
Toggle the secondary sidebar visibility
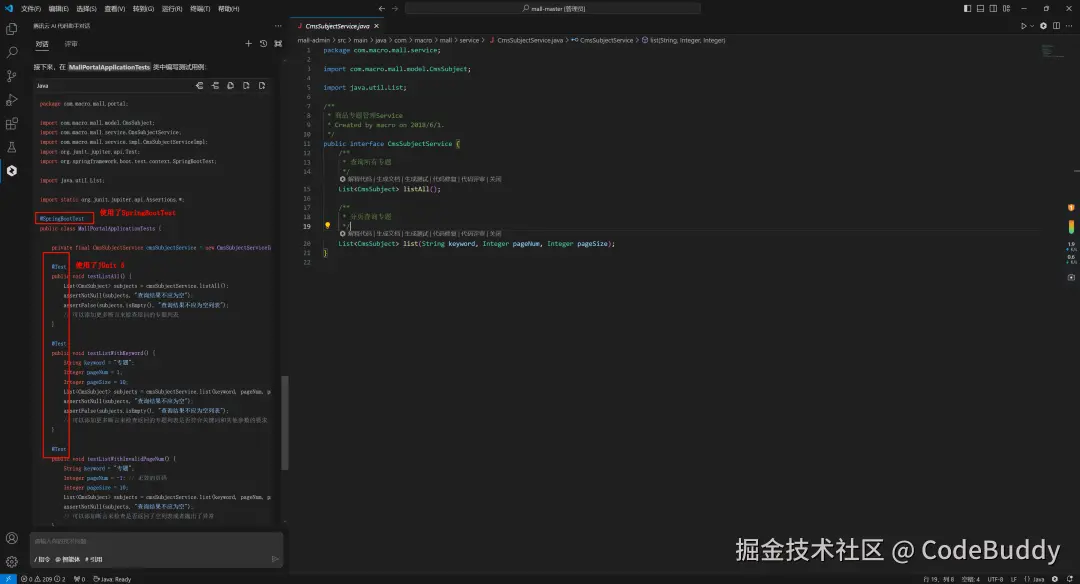click(x=991, y=8)
